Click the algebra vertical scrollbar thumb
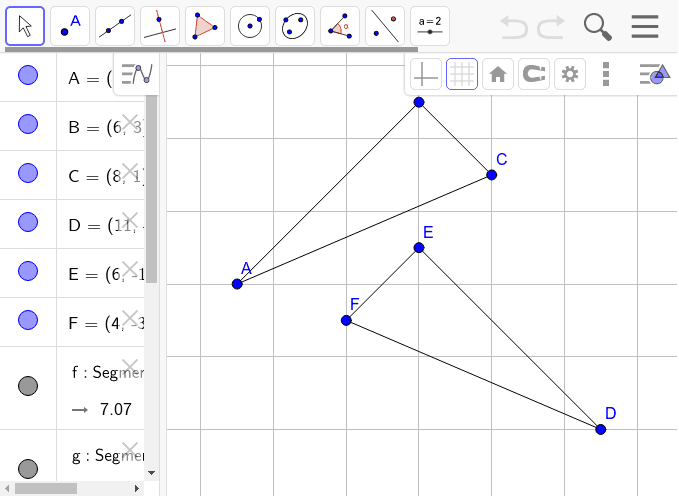The height and width of the screenshot is (498, 679). [x=152, y=189]
